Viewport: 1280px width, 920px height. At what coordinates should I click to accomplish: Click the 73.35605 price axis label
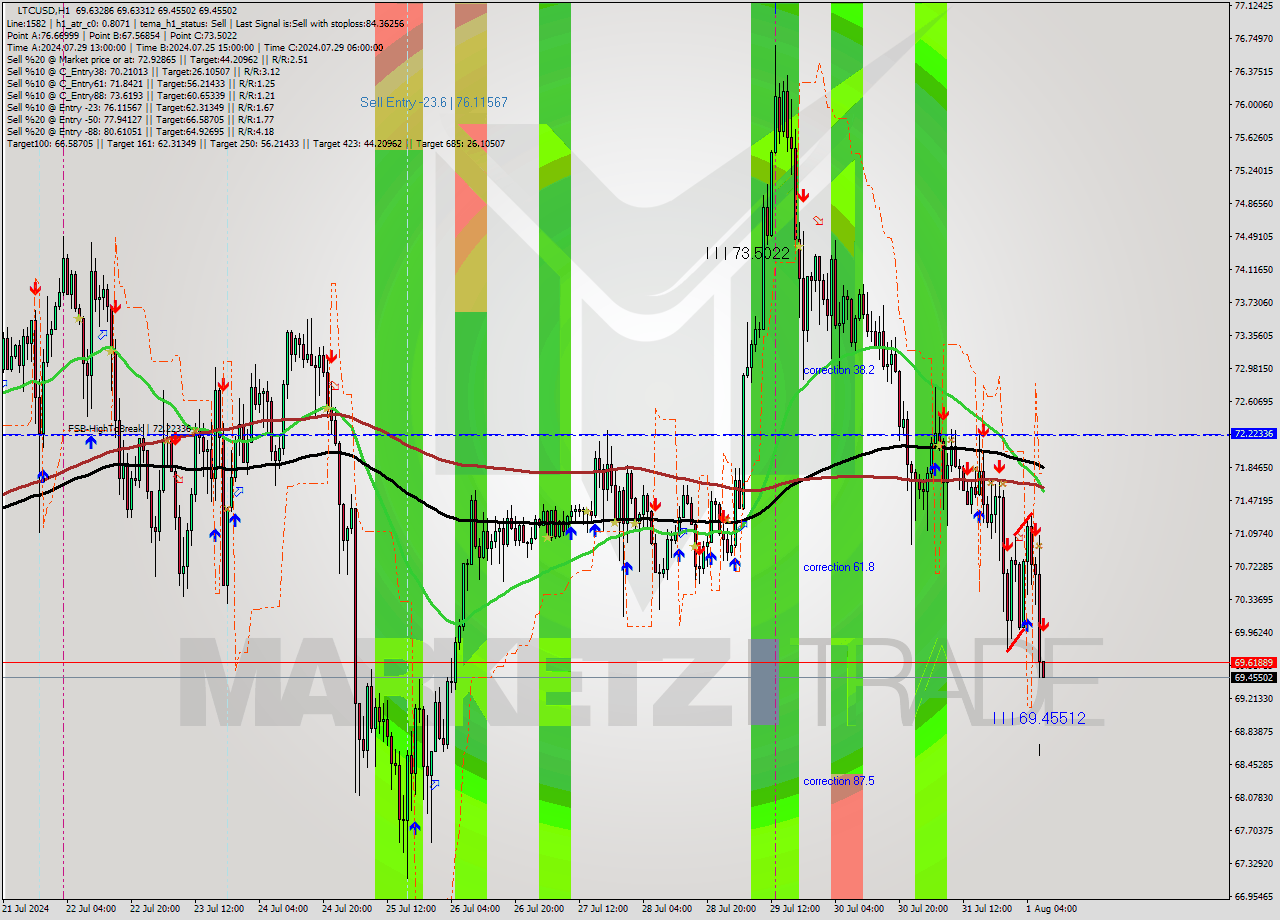pyautogui.click(x=1254, y=336)
